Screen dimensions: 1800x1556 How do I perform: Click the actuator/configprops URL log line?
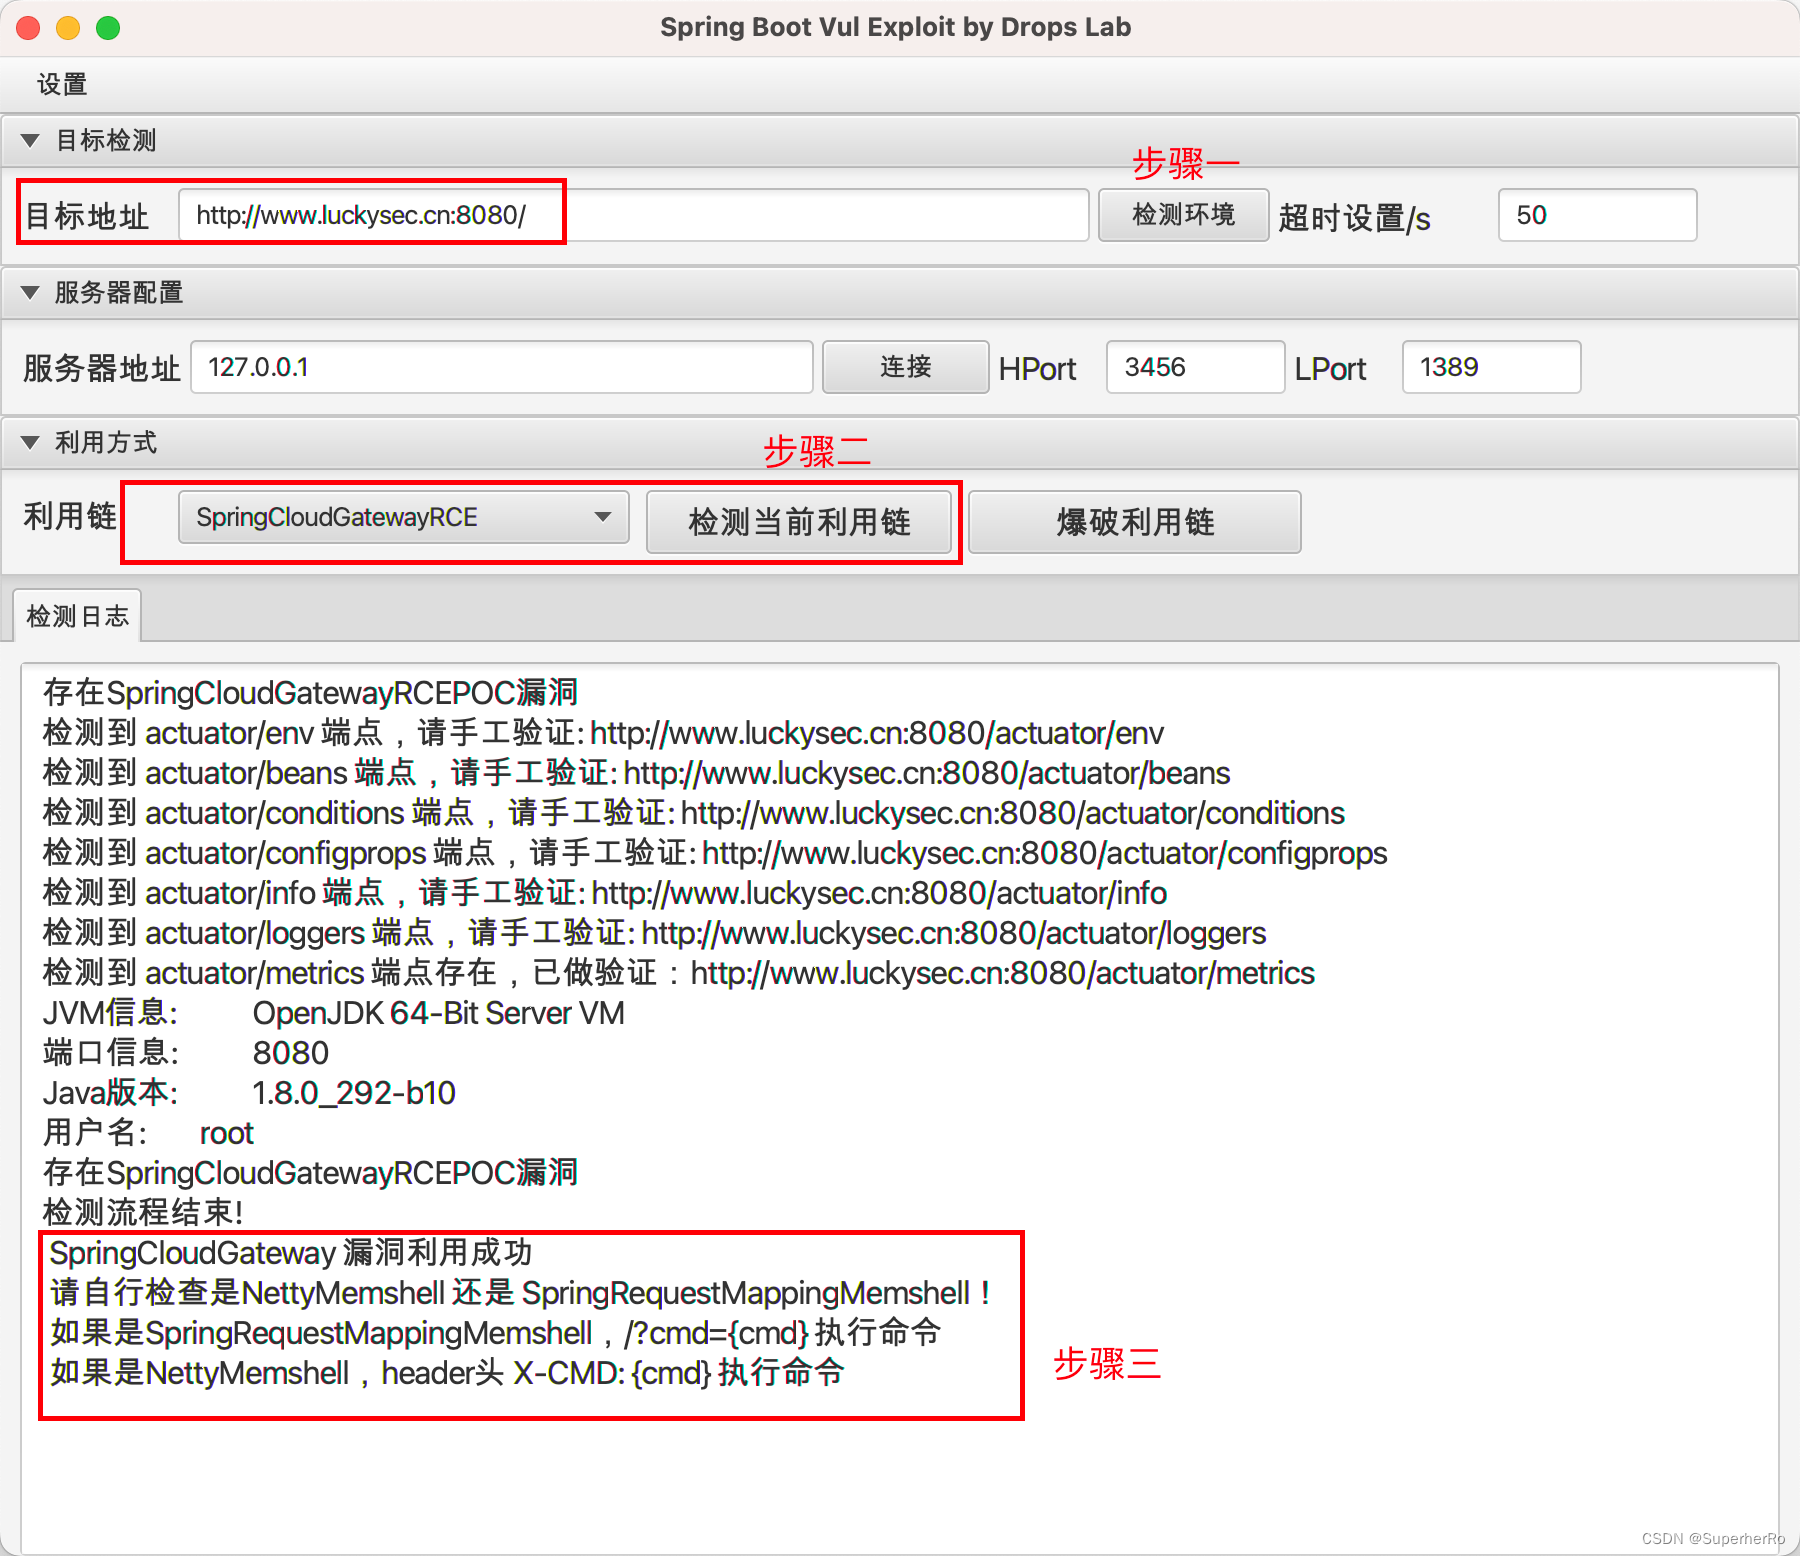[715, 853]
